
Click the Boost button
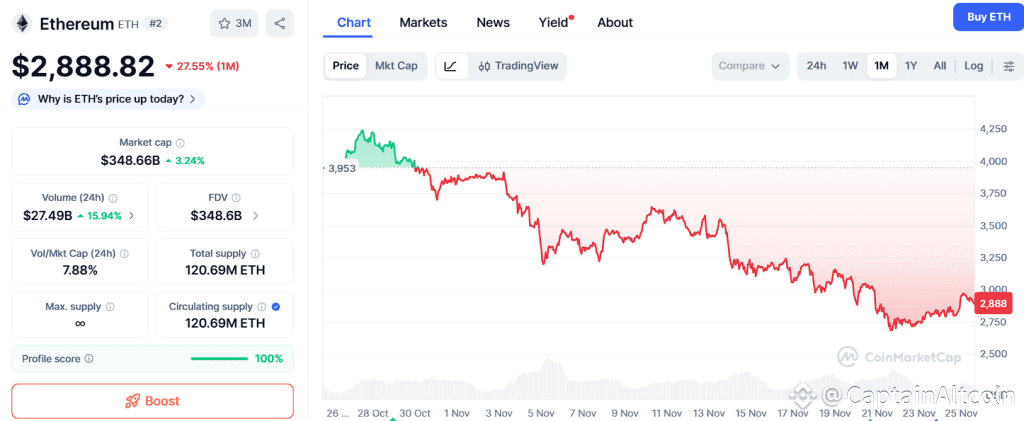[x=152, y=401]
